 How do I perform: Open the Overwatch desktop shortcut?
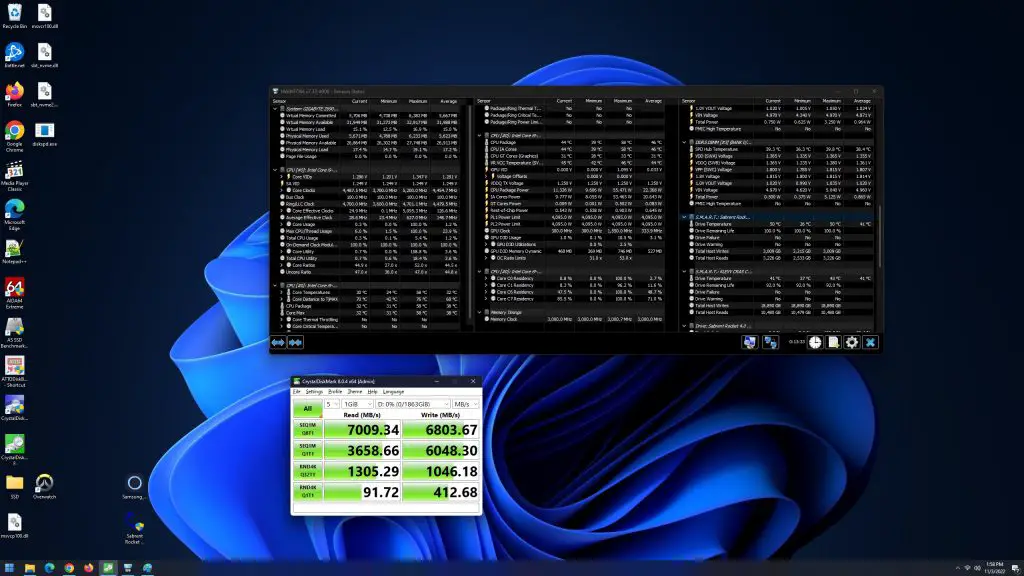[x=44, y=487]
